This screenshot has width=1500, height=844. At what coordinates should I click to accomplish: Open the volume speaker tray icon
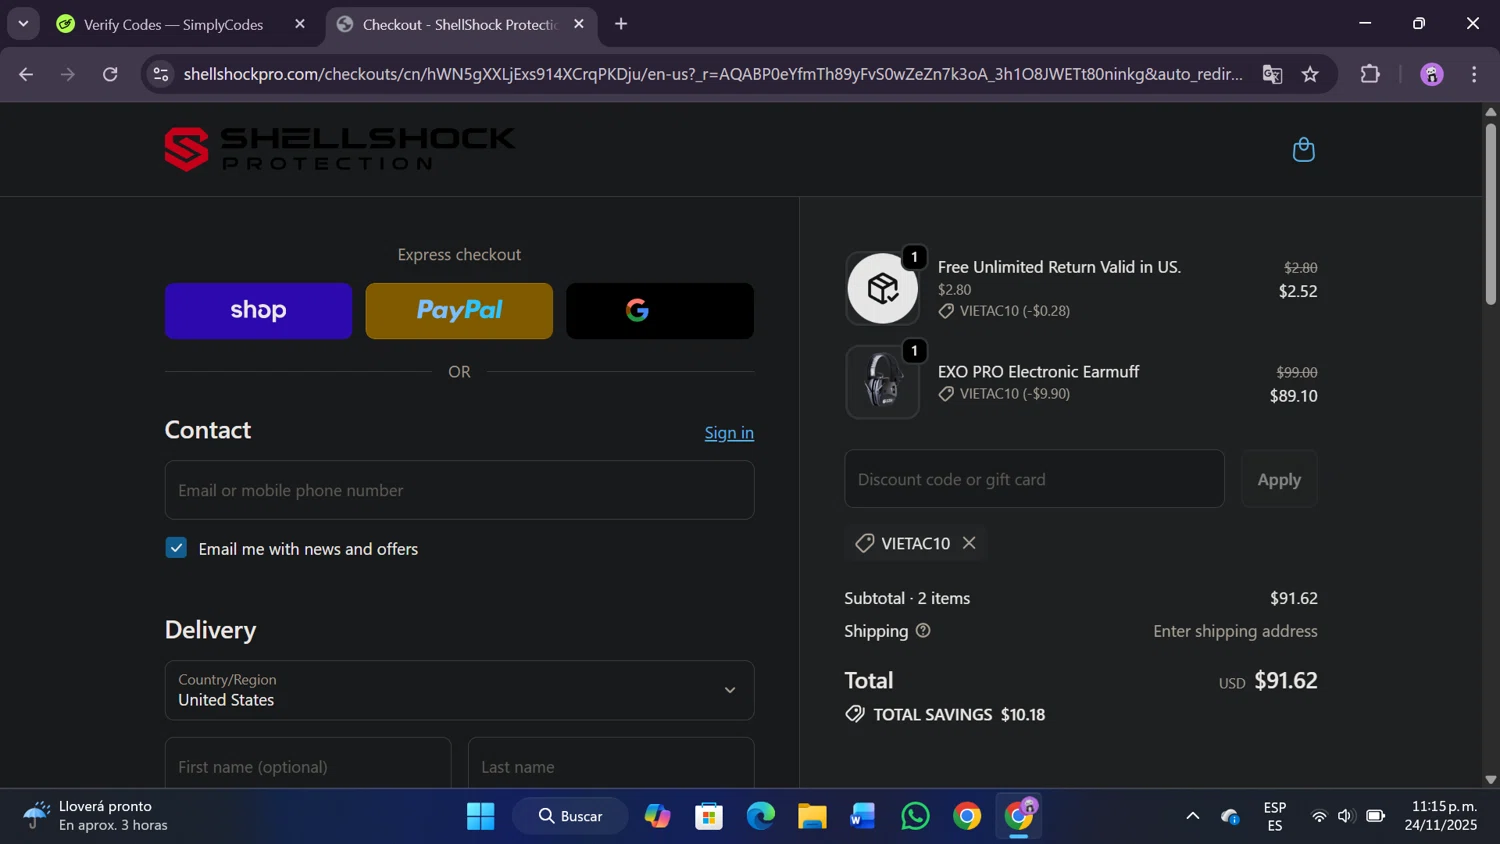click(1346, 816)
